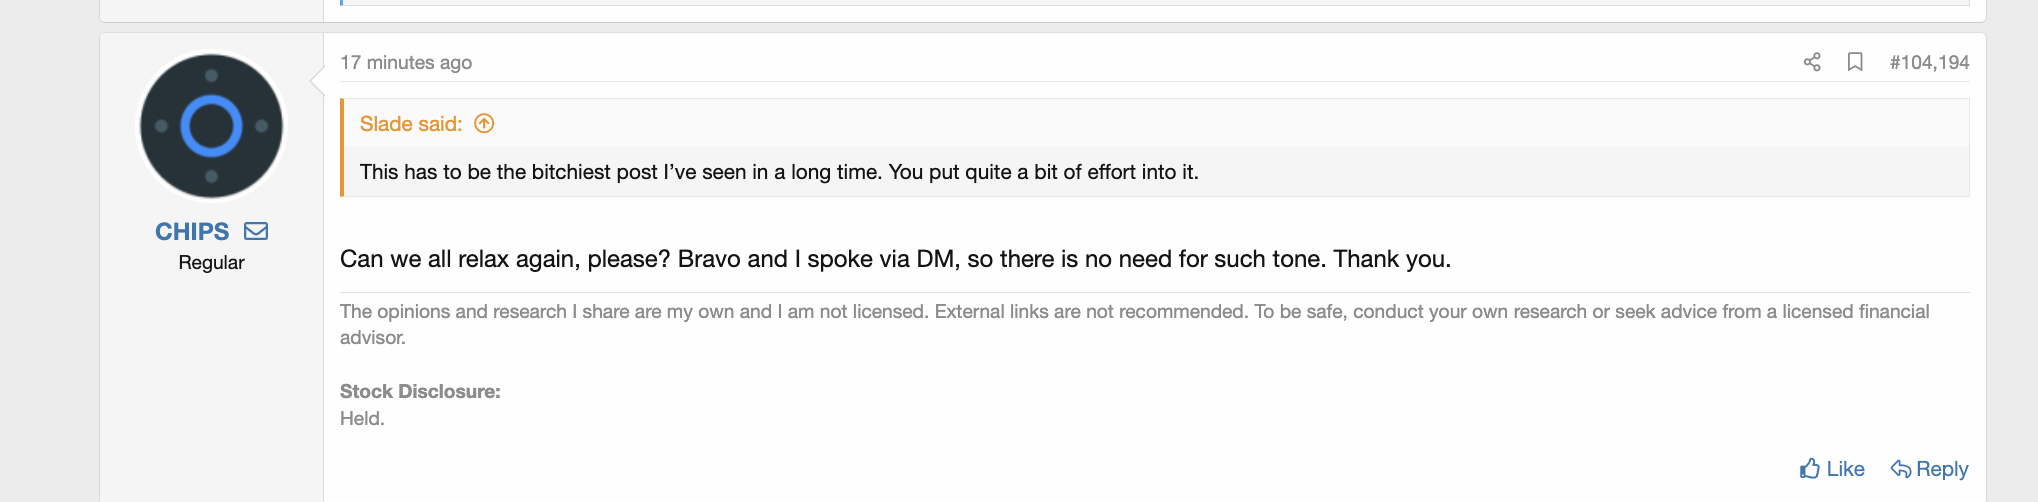Click the thumbs-up icon next to Like

click(x=1810, y=469)
